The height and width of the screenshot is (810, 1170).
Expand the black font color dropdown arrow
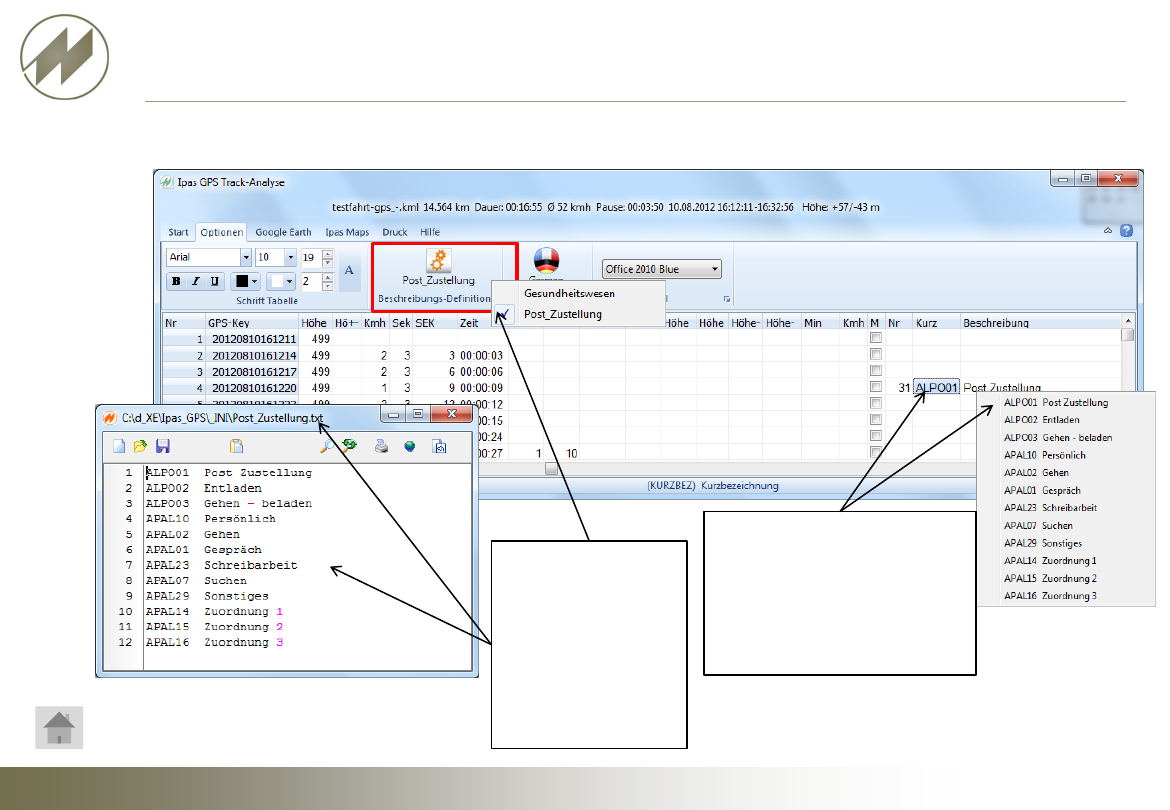[x=254, y=281]
